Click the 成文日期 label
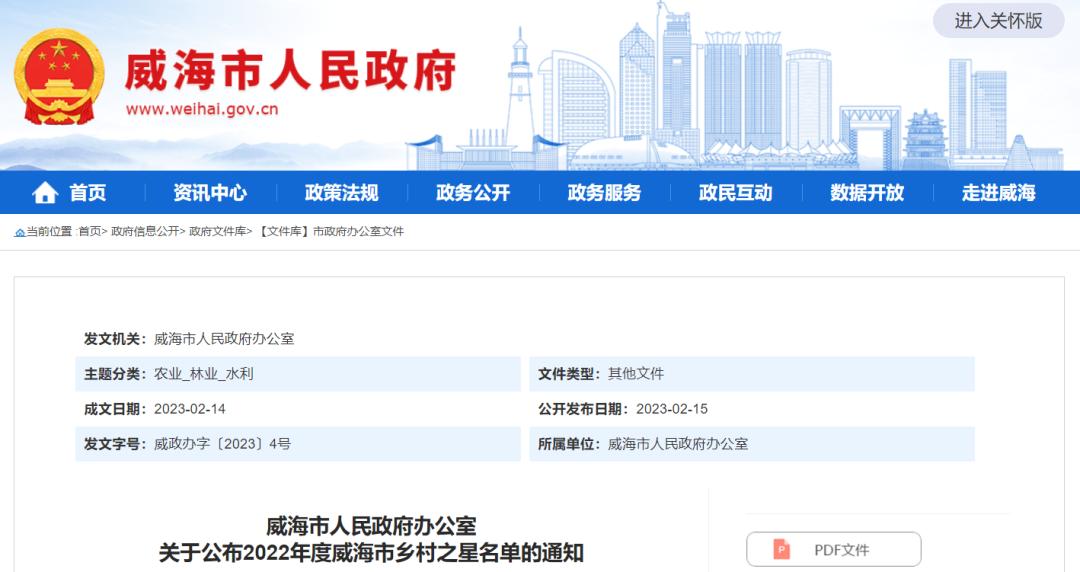The height and width of the screenshot is (572, 1080). click(x=115, y=409)
